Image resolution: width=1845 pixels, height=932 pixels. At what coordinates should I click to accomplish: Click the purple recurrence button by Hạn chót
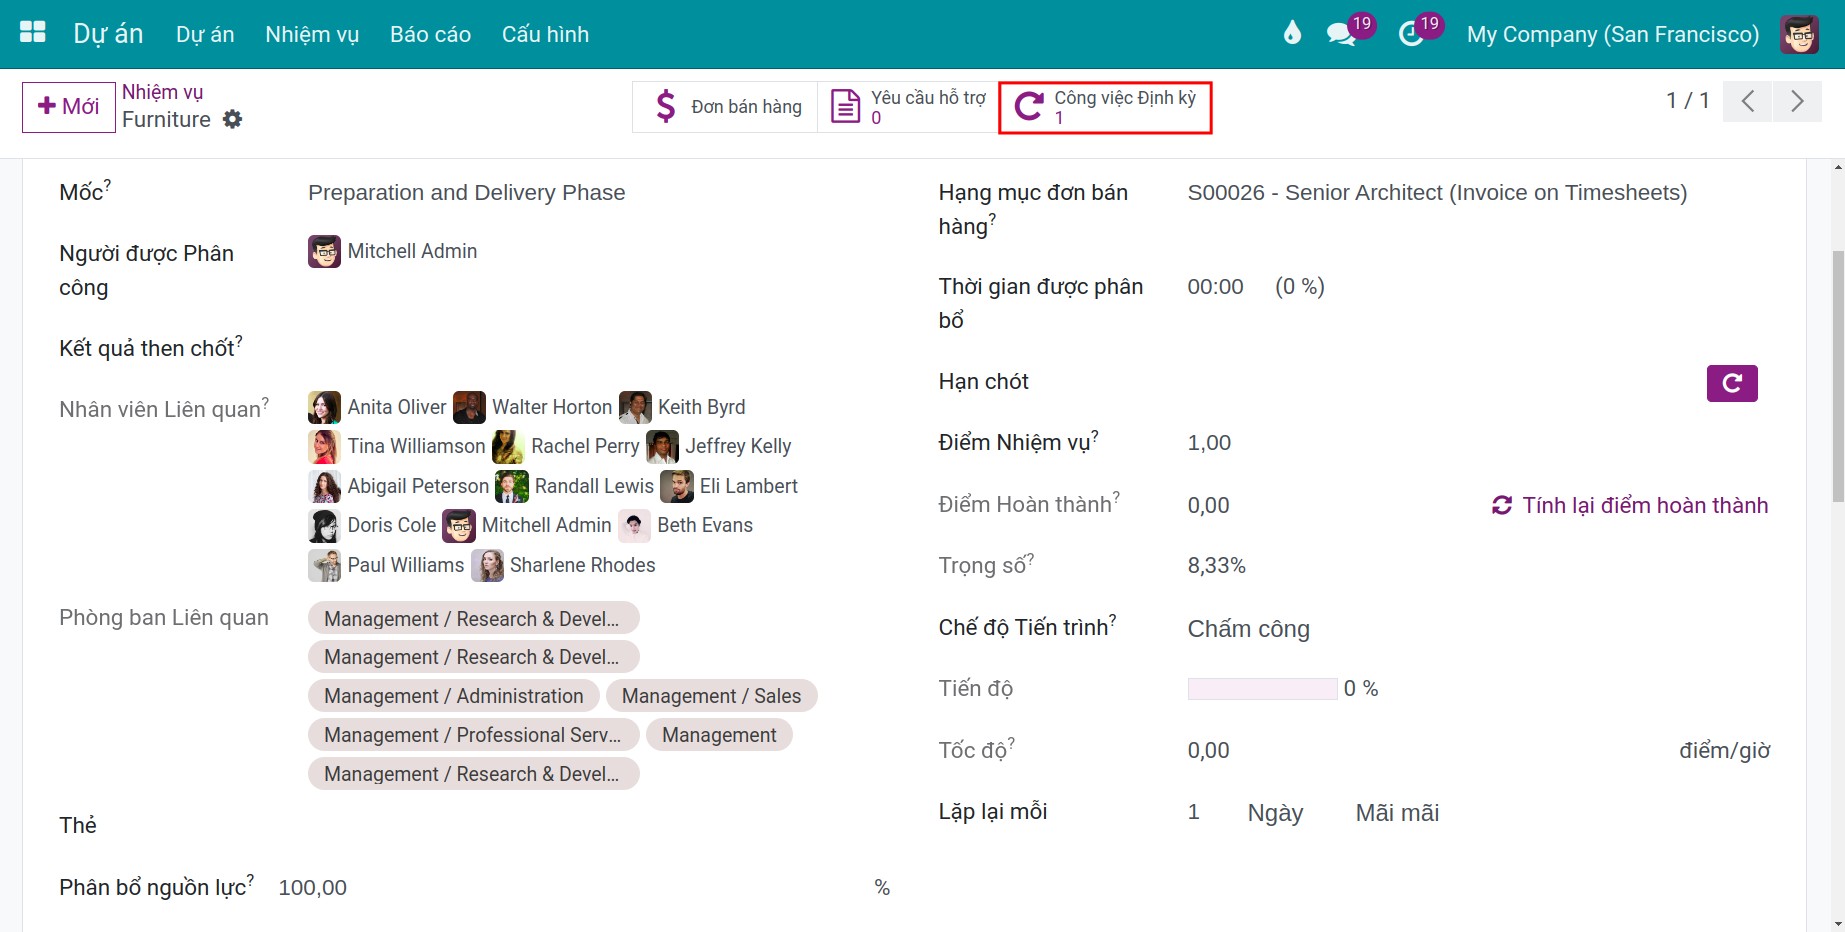point(1732,383)
